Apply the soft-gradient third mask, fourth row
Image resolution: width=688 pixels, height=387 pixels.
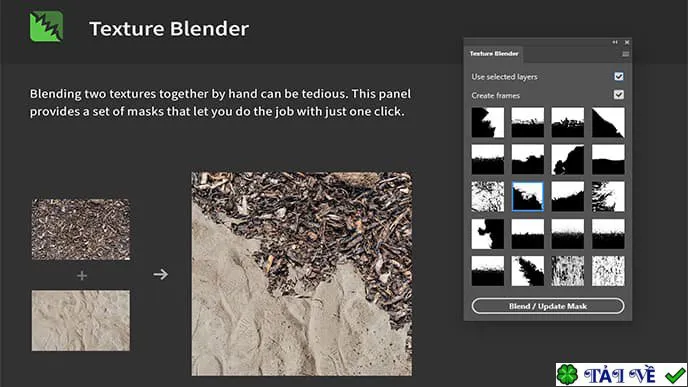(x=567, y=234)
